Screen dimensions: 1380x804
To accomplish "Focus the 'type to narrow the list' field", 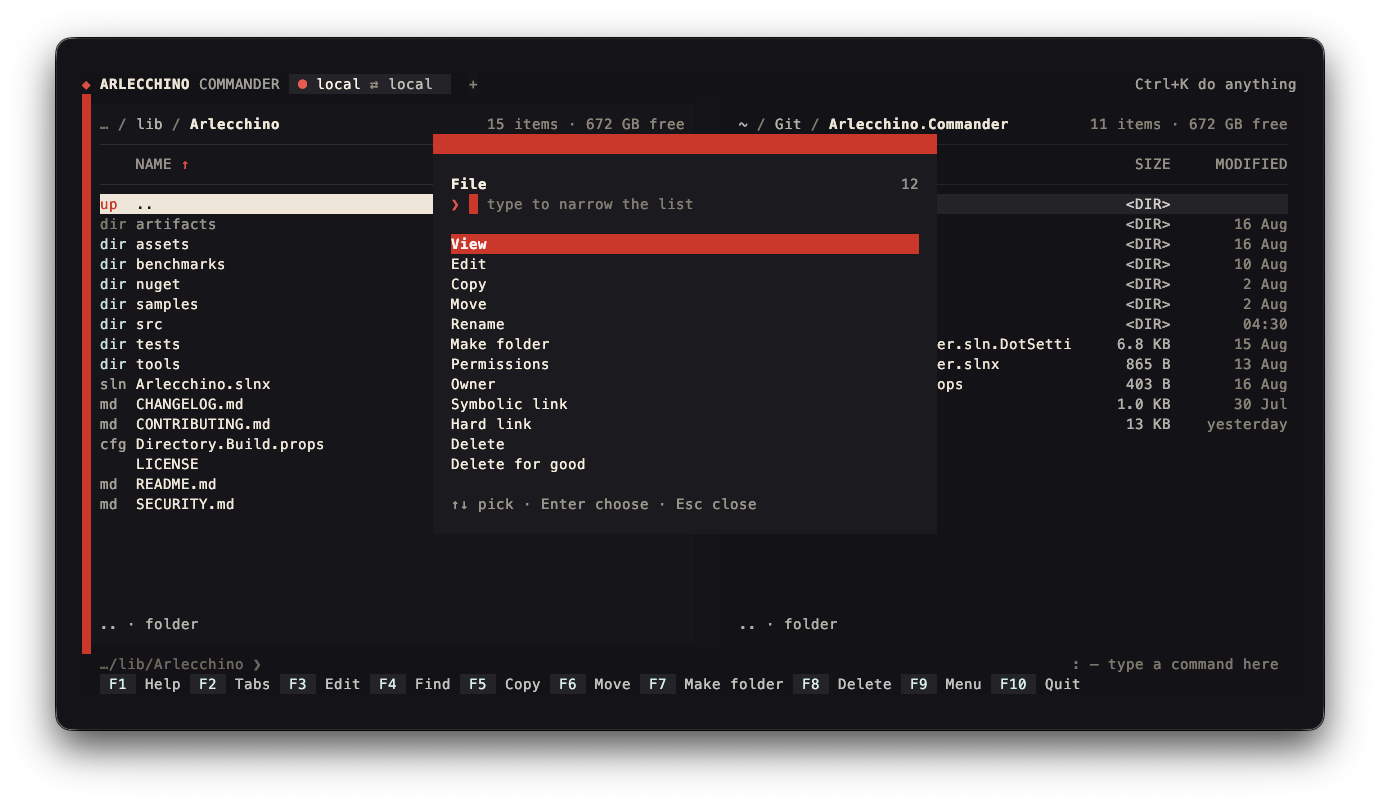I will click(685, 204).
